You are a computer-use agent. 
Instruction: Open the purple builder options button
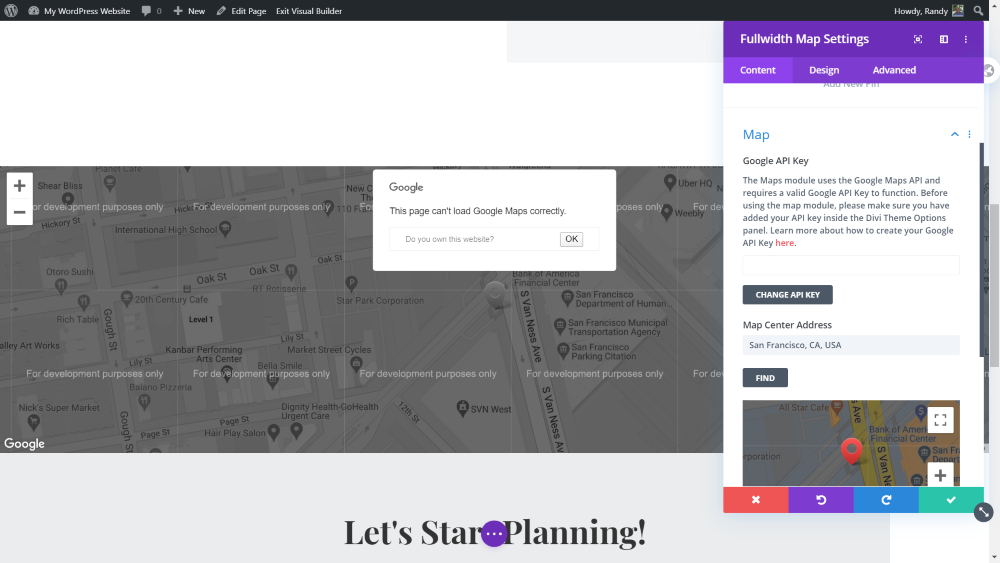click(x=494, y=534)
